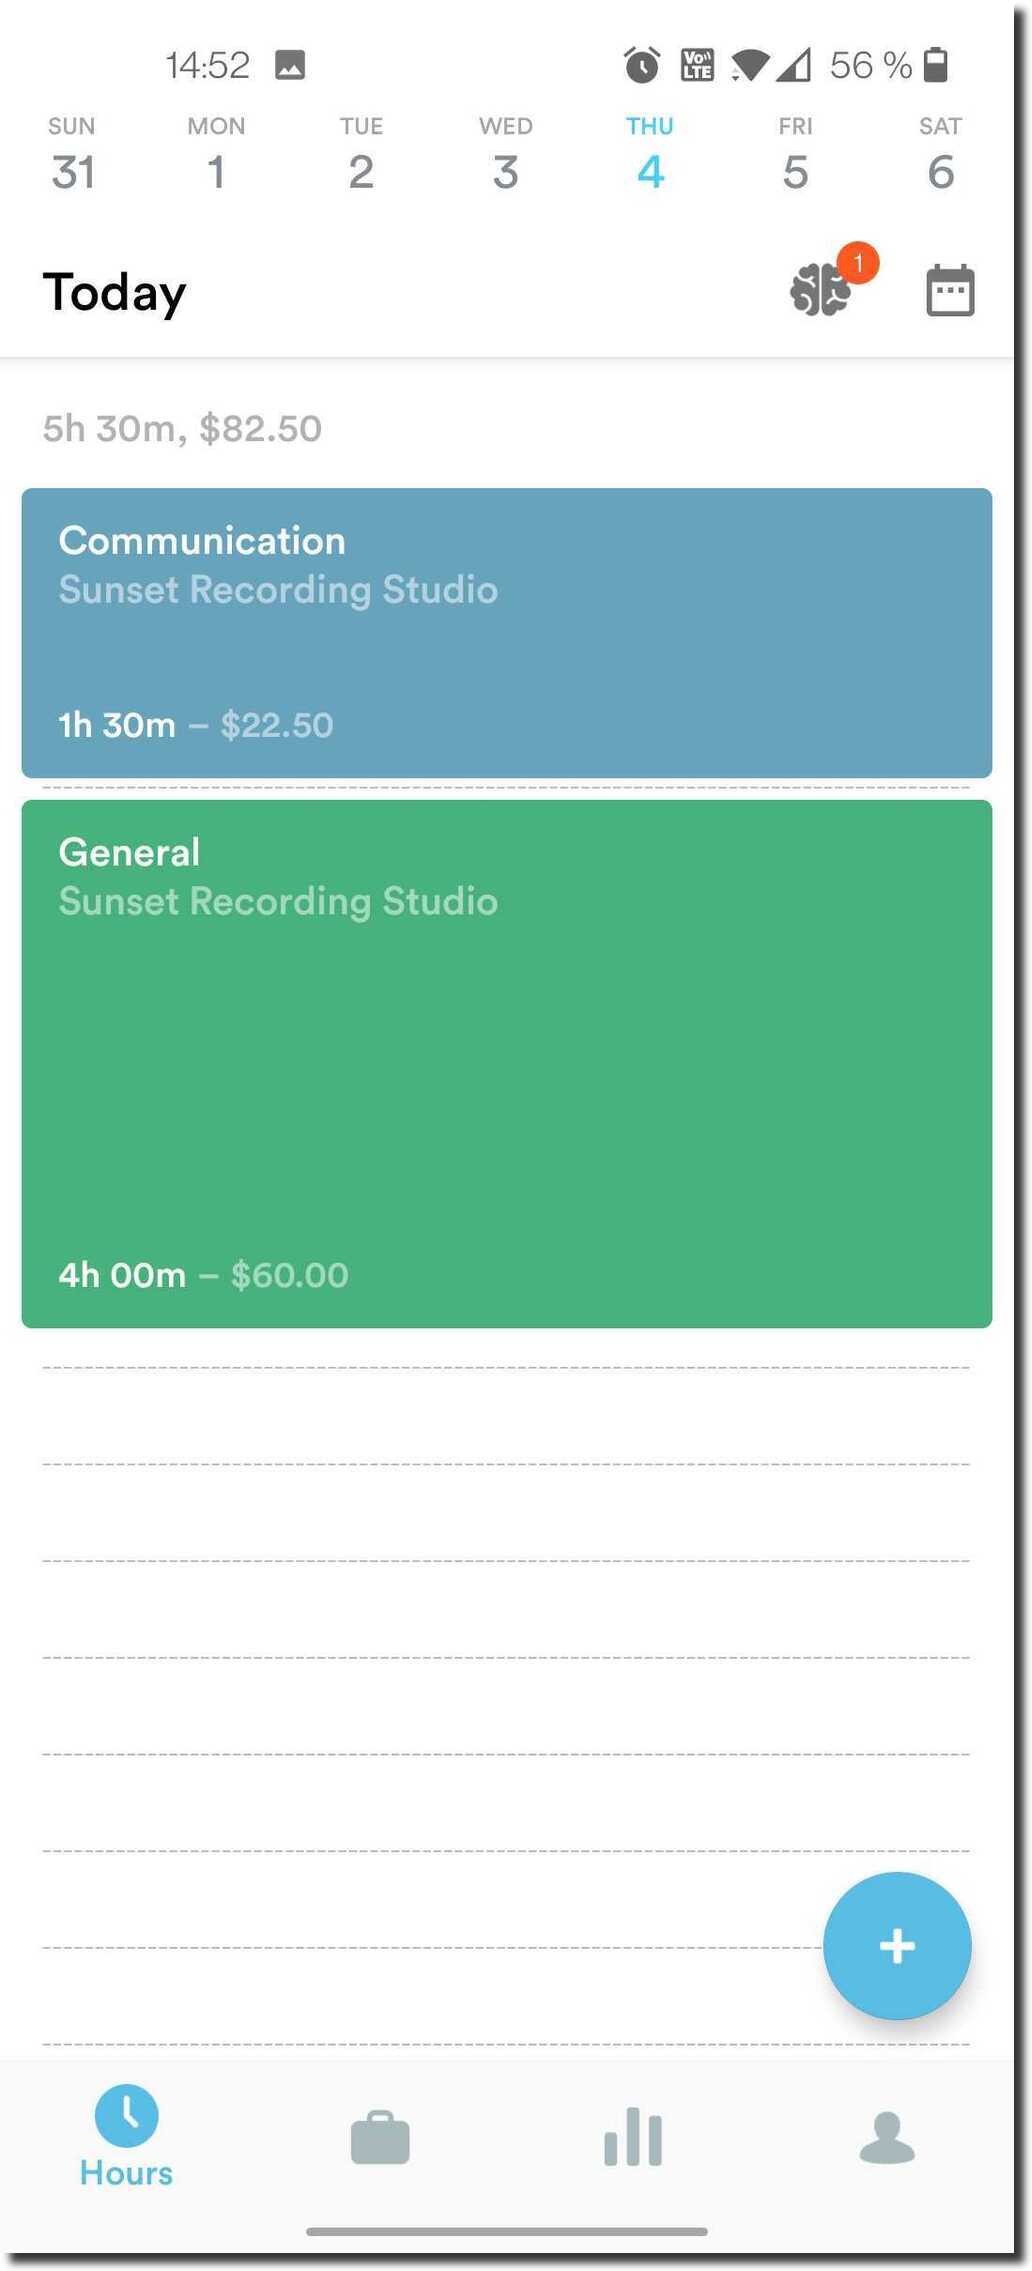1032x2271 pixels.
Task: Open the briefcase projects tab
Action: 380,2139
